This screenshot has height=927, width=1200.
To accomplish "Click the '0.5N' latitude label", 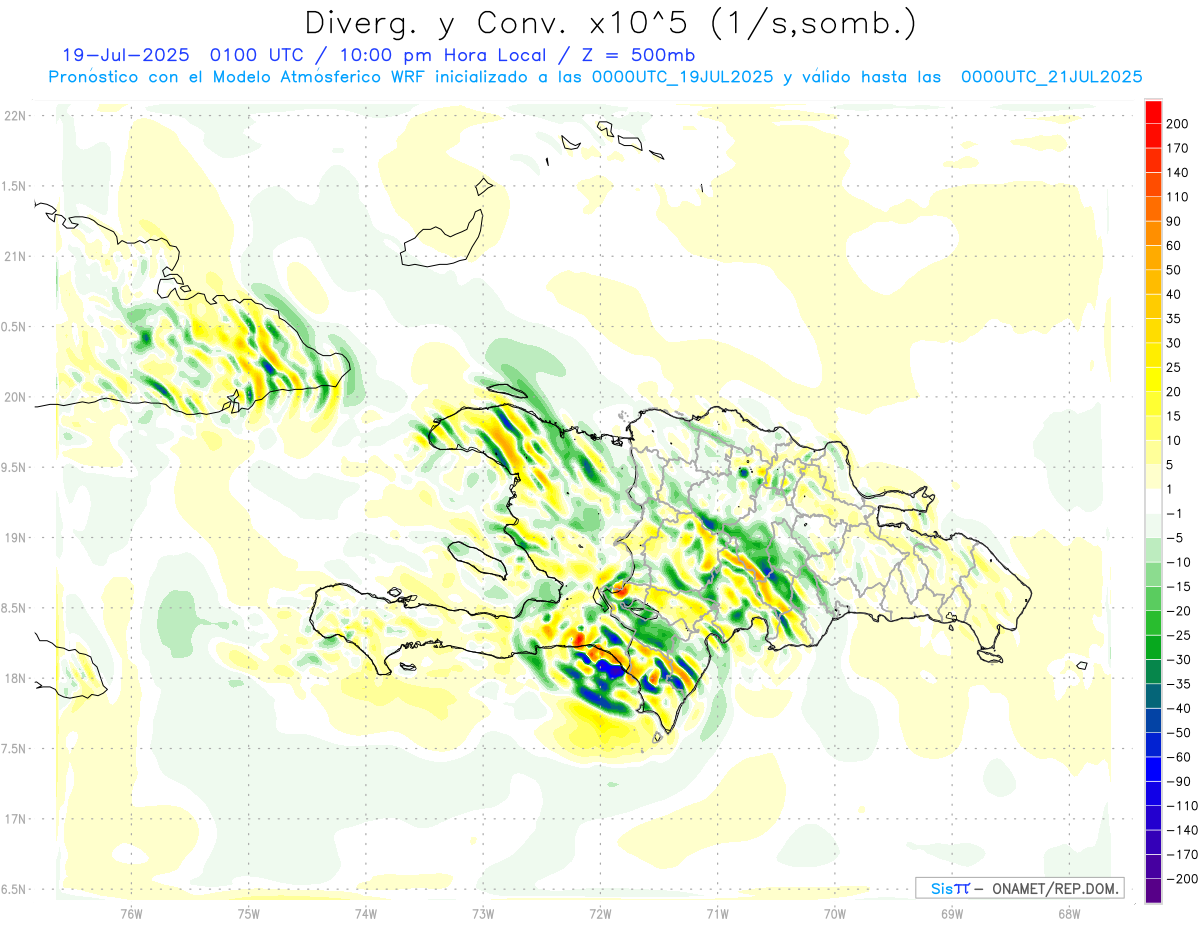I will (x=15, y=327).
